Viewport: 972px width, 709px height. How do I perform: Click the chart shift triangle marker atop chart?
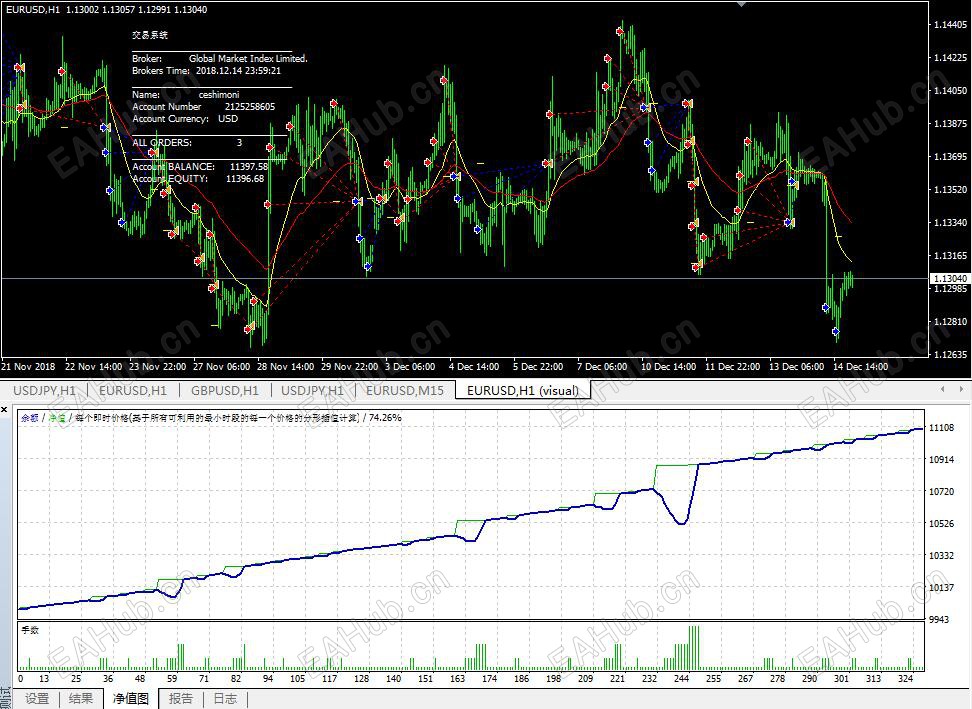741,4
